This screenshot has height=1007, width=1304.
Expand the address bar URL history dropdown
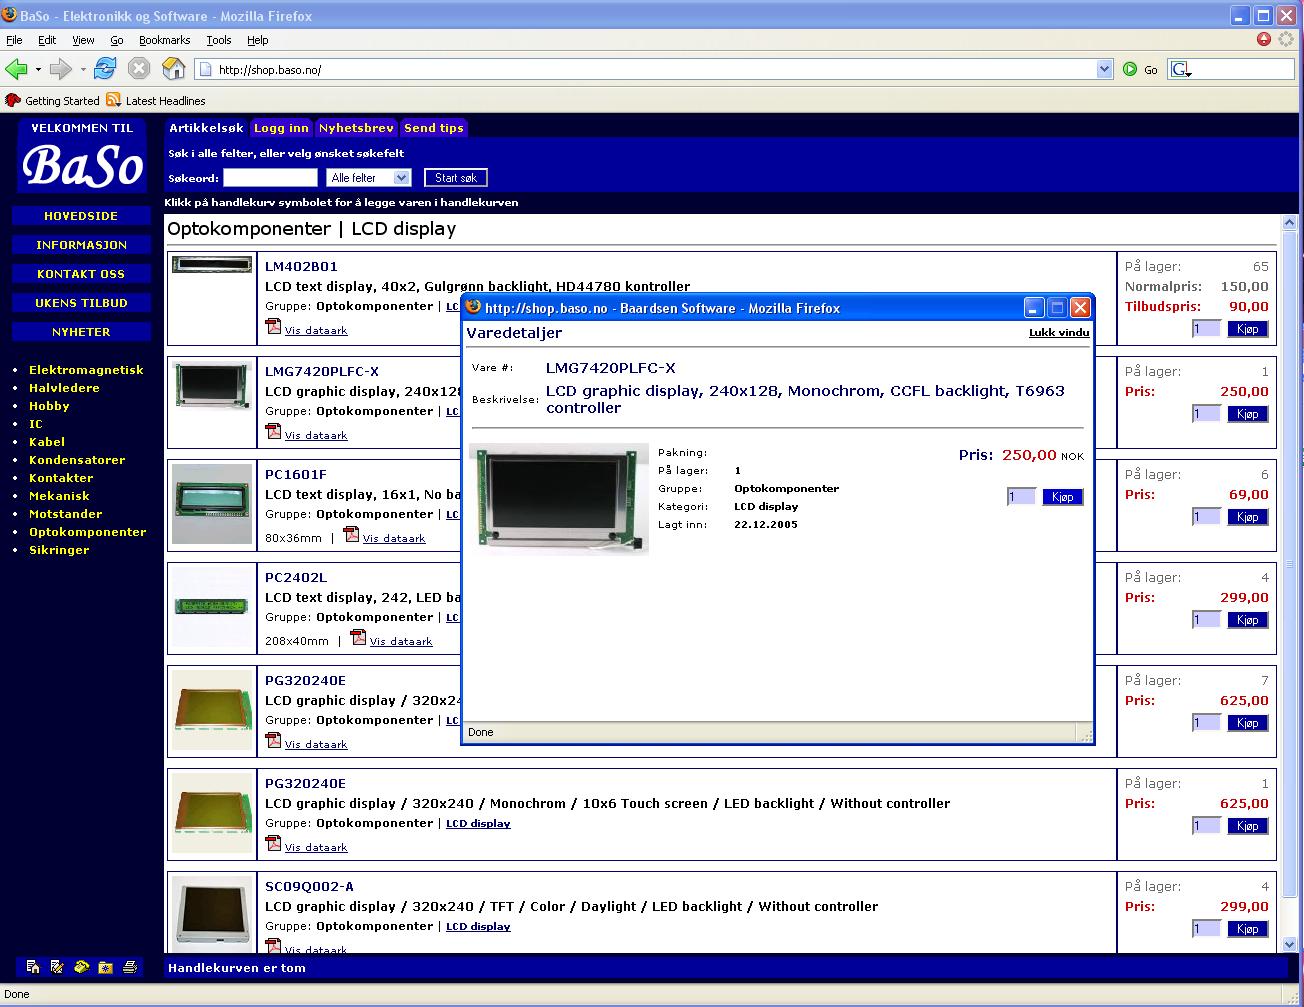pyautogui.click(x=1104, y=69)
